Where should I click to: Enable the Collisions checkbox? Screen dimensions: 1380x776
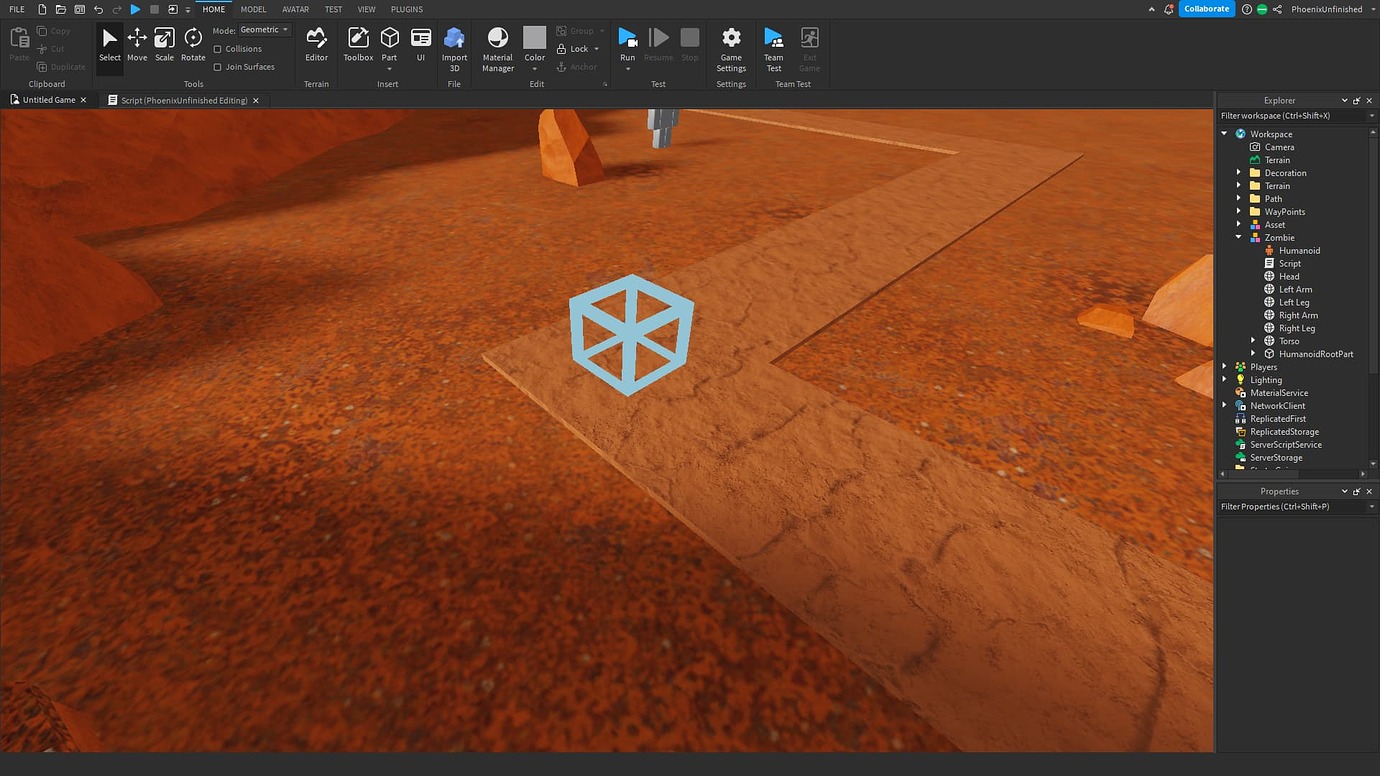(218, 48)
